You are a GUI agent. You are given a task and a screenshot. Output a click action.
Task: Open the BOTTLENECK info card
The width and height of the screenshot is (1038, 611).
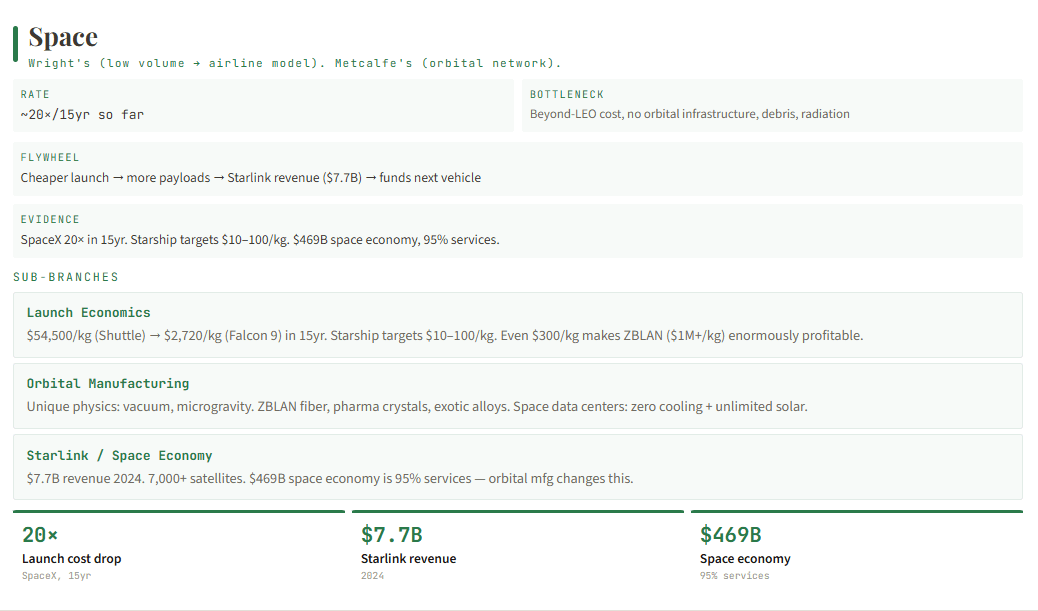click(772, 105)
